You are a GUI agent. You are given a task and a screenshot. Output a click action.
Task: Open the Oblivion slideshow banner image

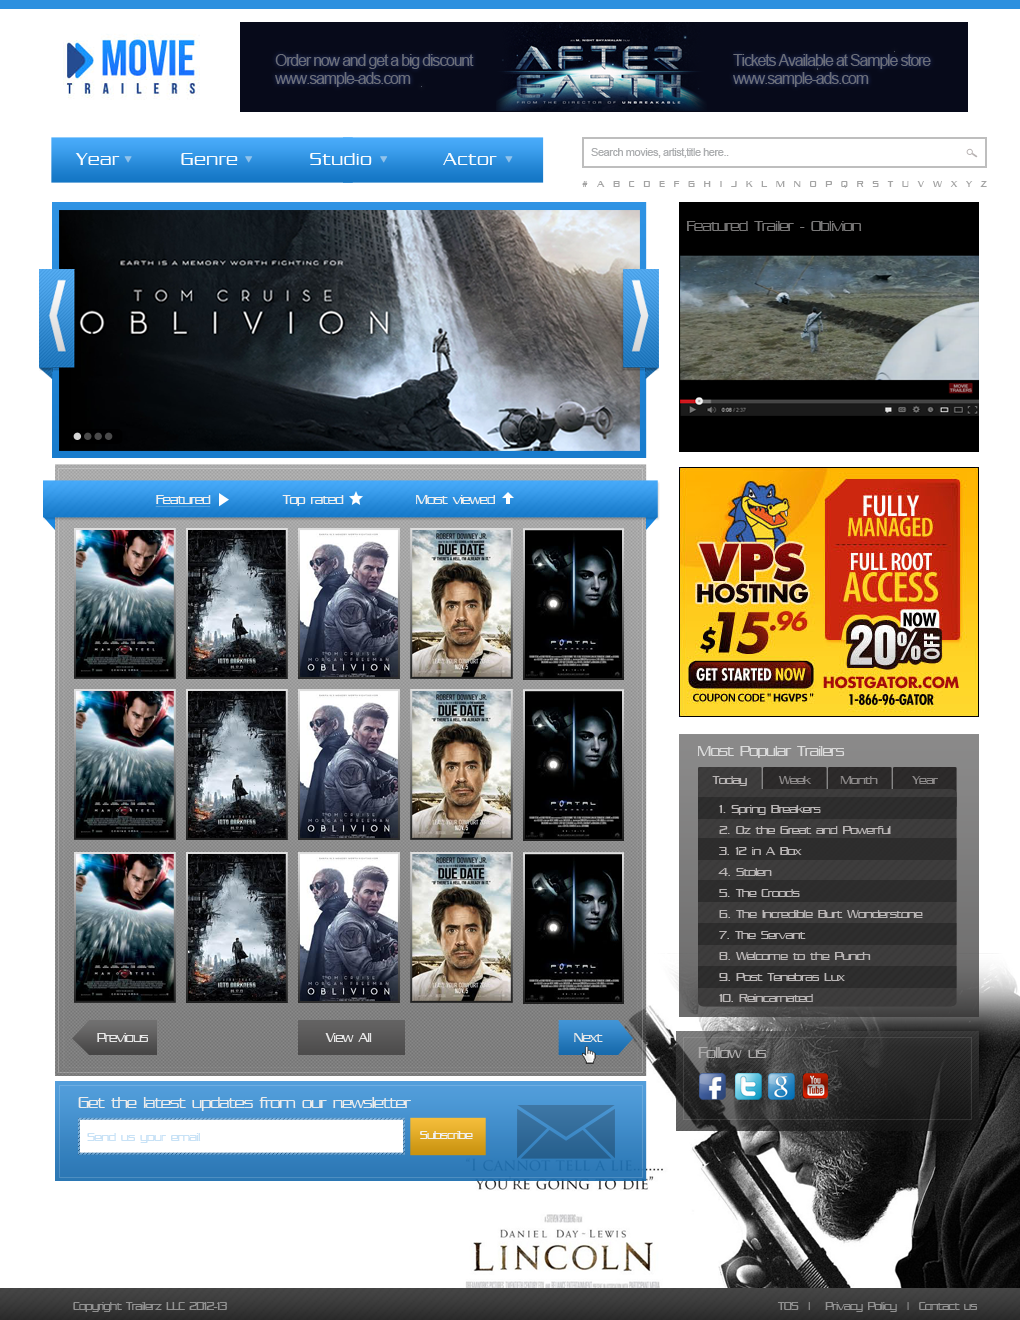[x=349, y=330]
